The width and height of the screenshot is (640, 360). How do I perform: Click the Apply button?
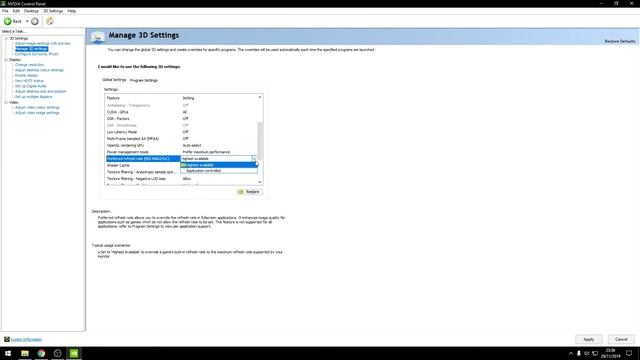[x=589, y=339]
